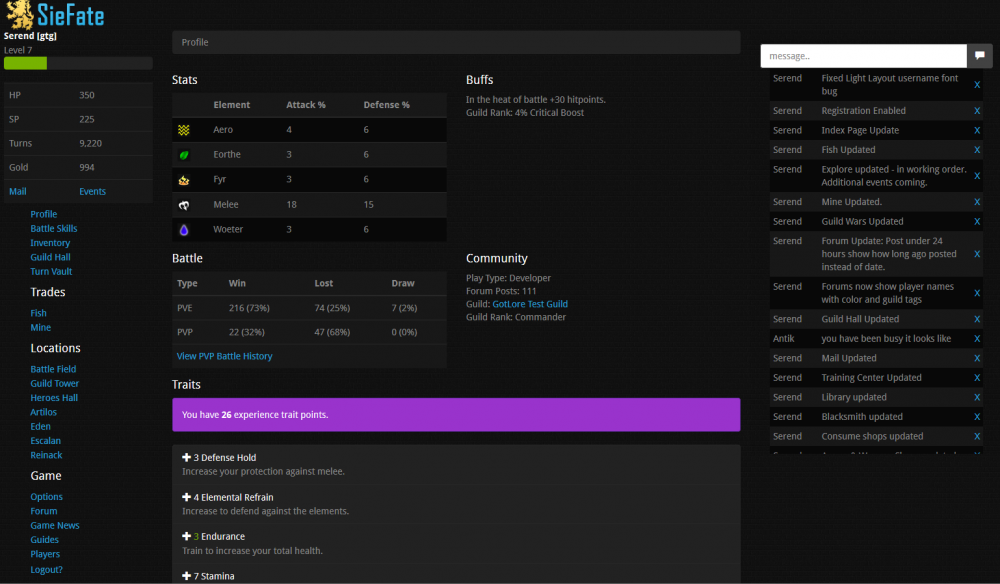Add a point to Defense Hold trait

(187, 458)
